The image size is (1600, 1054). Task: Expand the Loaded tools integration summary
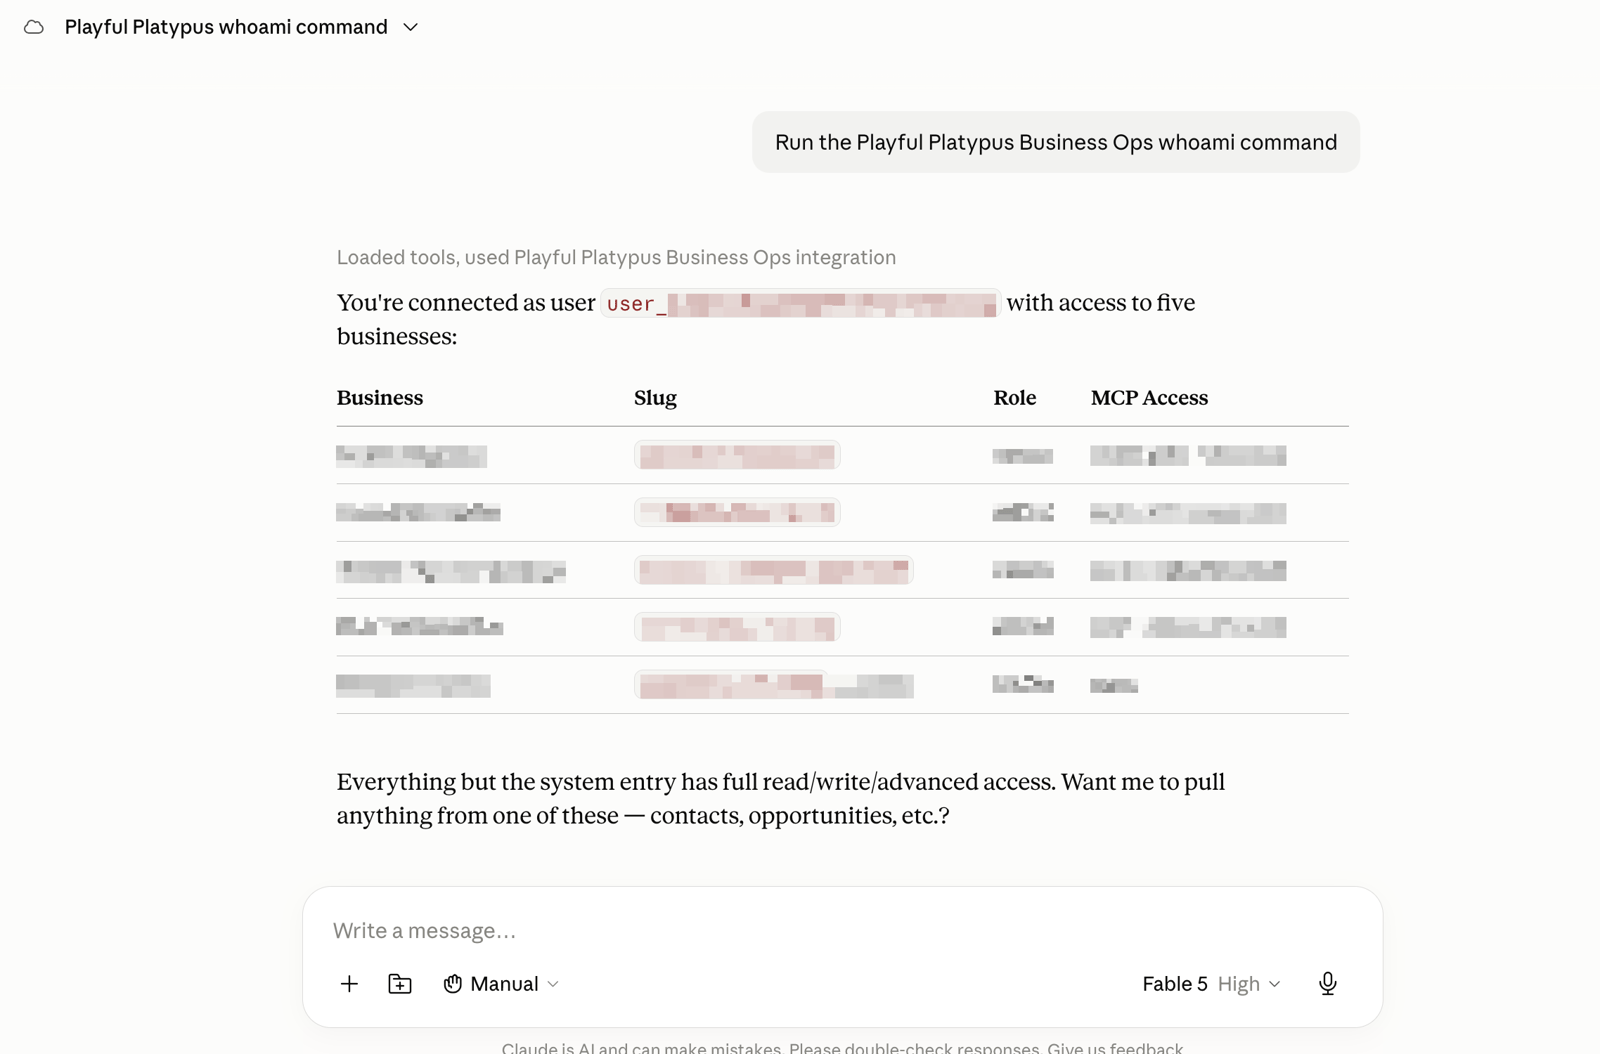pos(616,257)
